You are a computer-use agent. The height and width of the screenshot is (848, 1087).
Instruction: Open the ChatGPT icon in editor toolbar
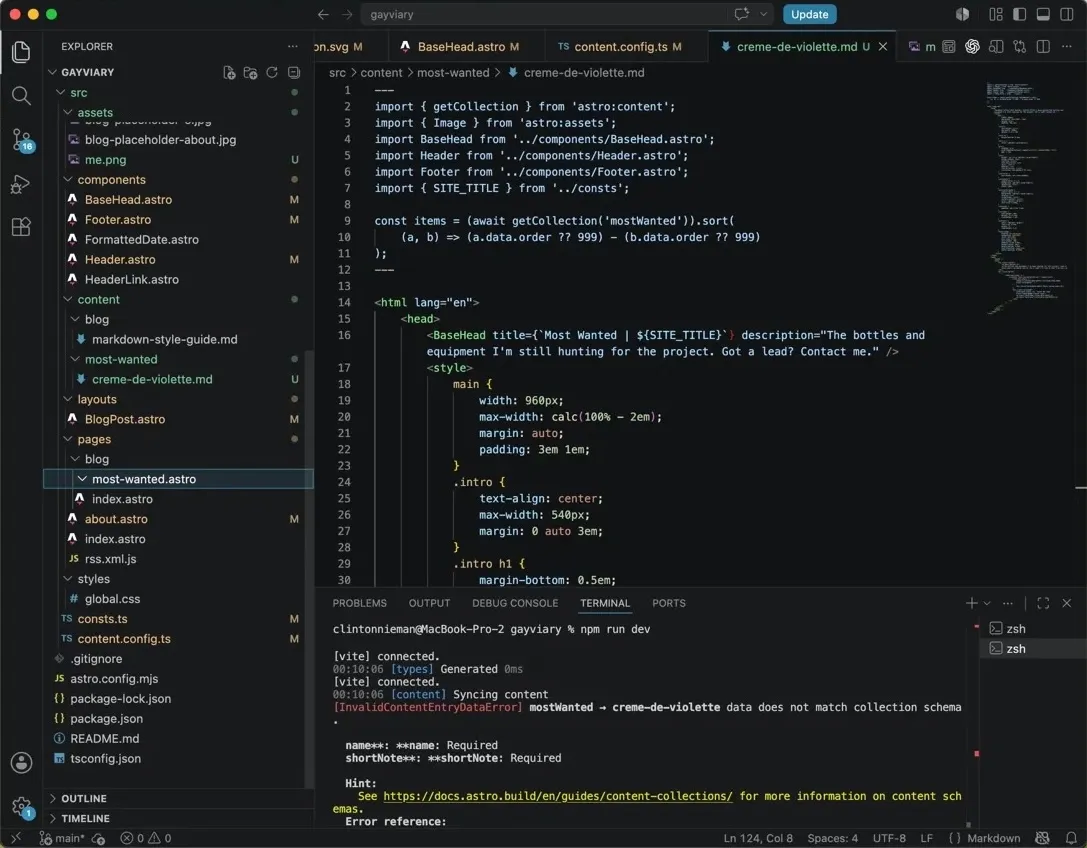coord(973,46)
